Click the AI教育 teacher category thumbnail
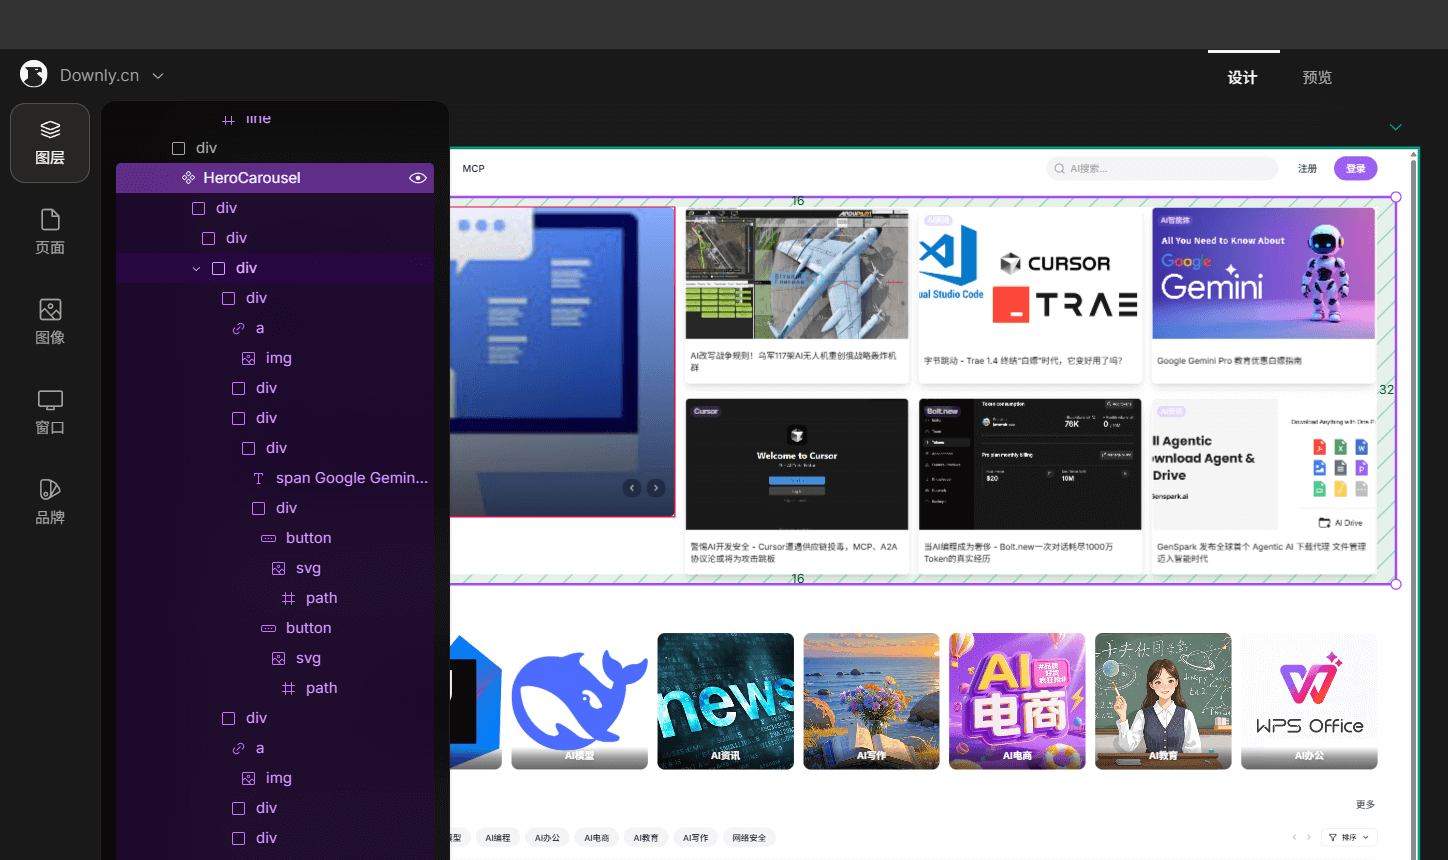 coord(1163,701)
